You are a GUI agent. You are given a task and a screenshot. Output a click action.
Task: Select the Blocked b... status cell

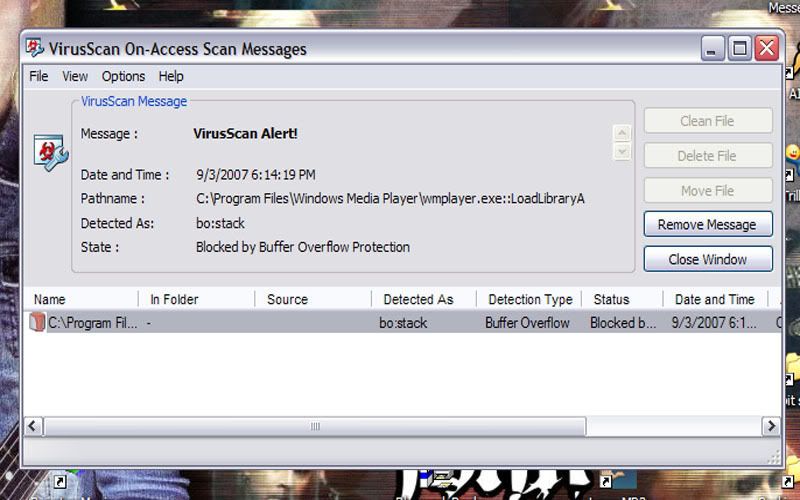click(x=623, y=323)
